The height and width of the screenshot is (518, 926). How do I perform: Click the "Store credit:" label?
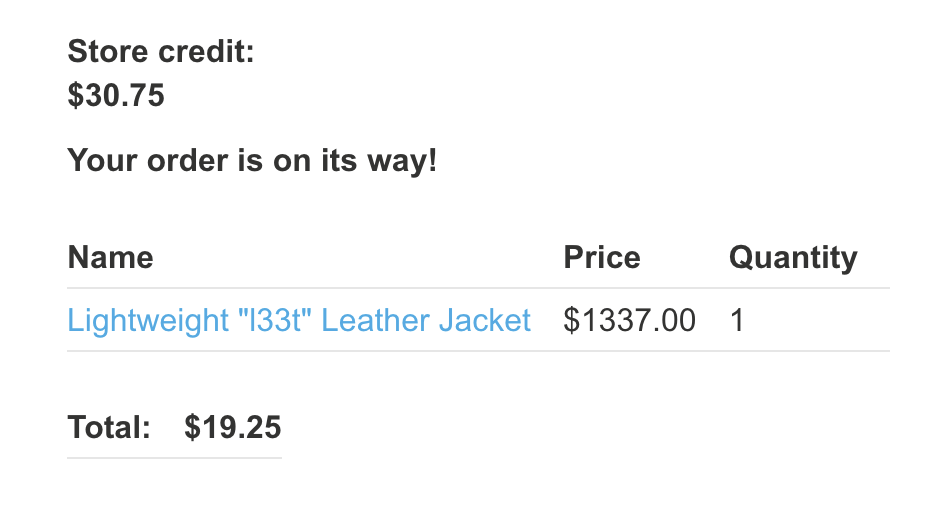pos(161,50)
